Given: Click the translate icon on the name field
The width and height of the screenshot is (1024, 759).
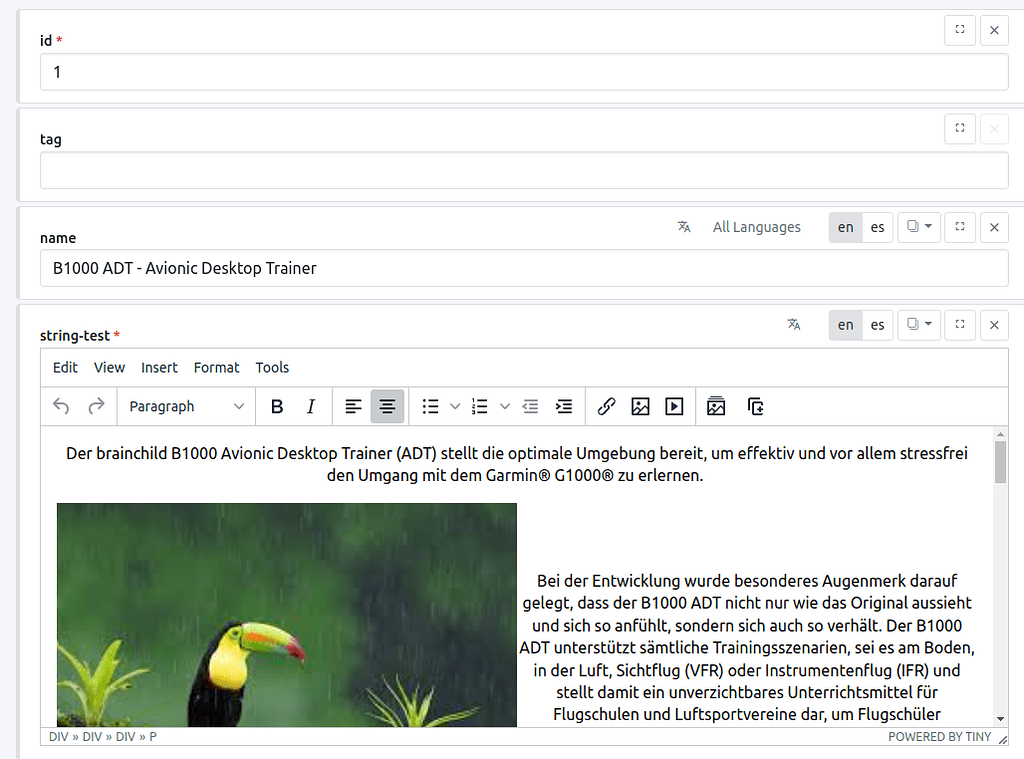Looking at the screenshot, I should [684, 227].
